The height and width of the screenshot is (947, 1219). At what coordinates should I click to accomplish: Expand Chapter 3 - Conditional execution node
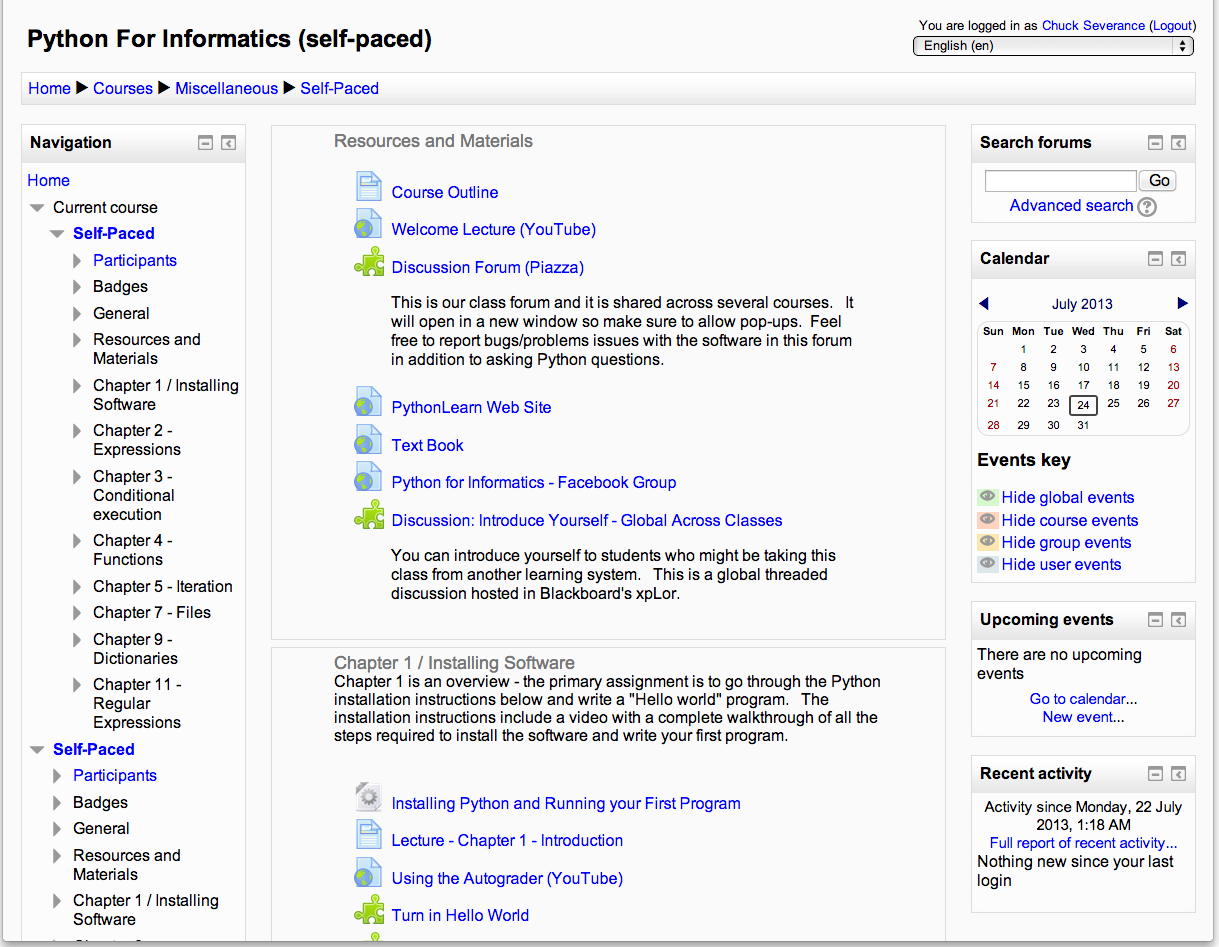point(77,477)
